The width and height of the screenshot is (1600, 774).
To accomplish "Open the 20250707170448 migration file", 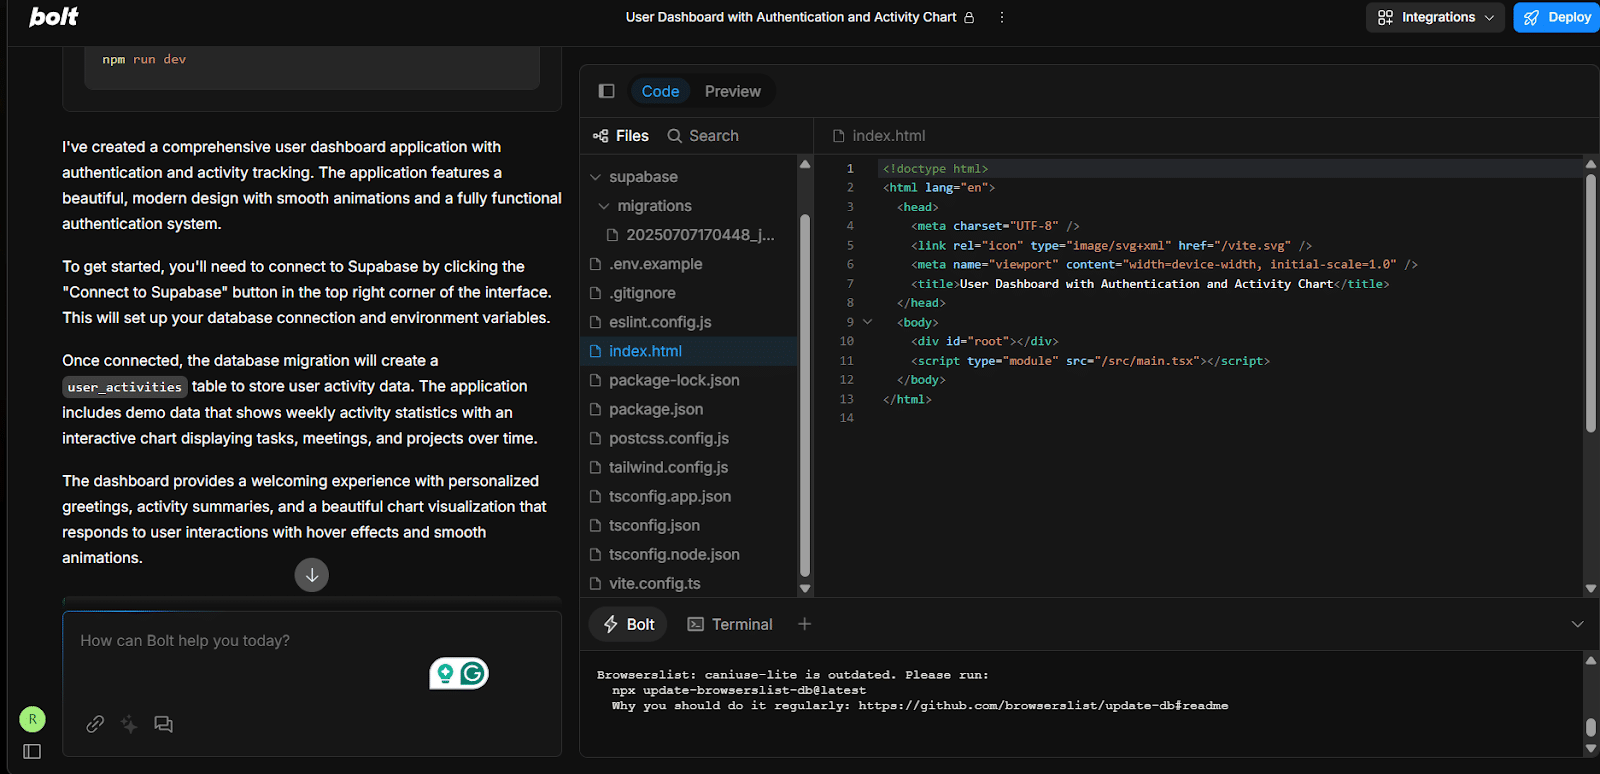I will click(690, 235).
